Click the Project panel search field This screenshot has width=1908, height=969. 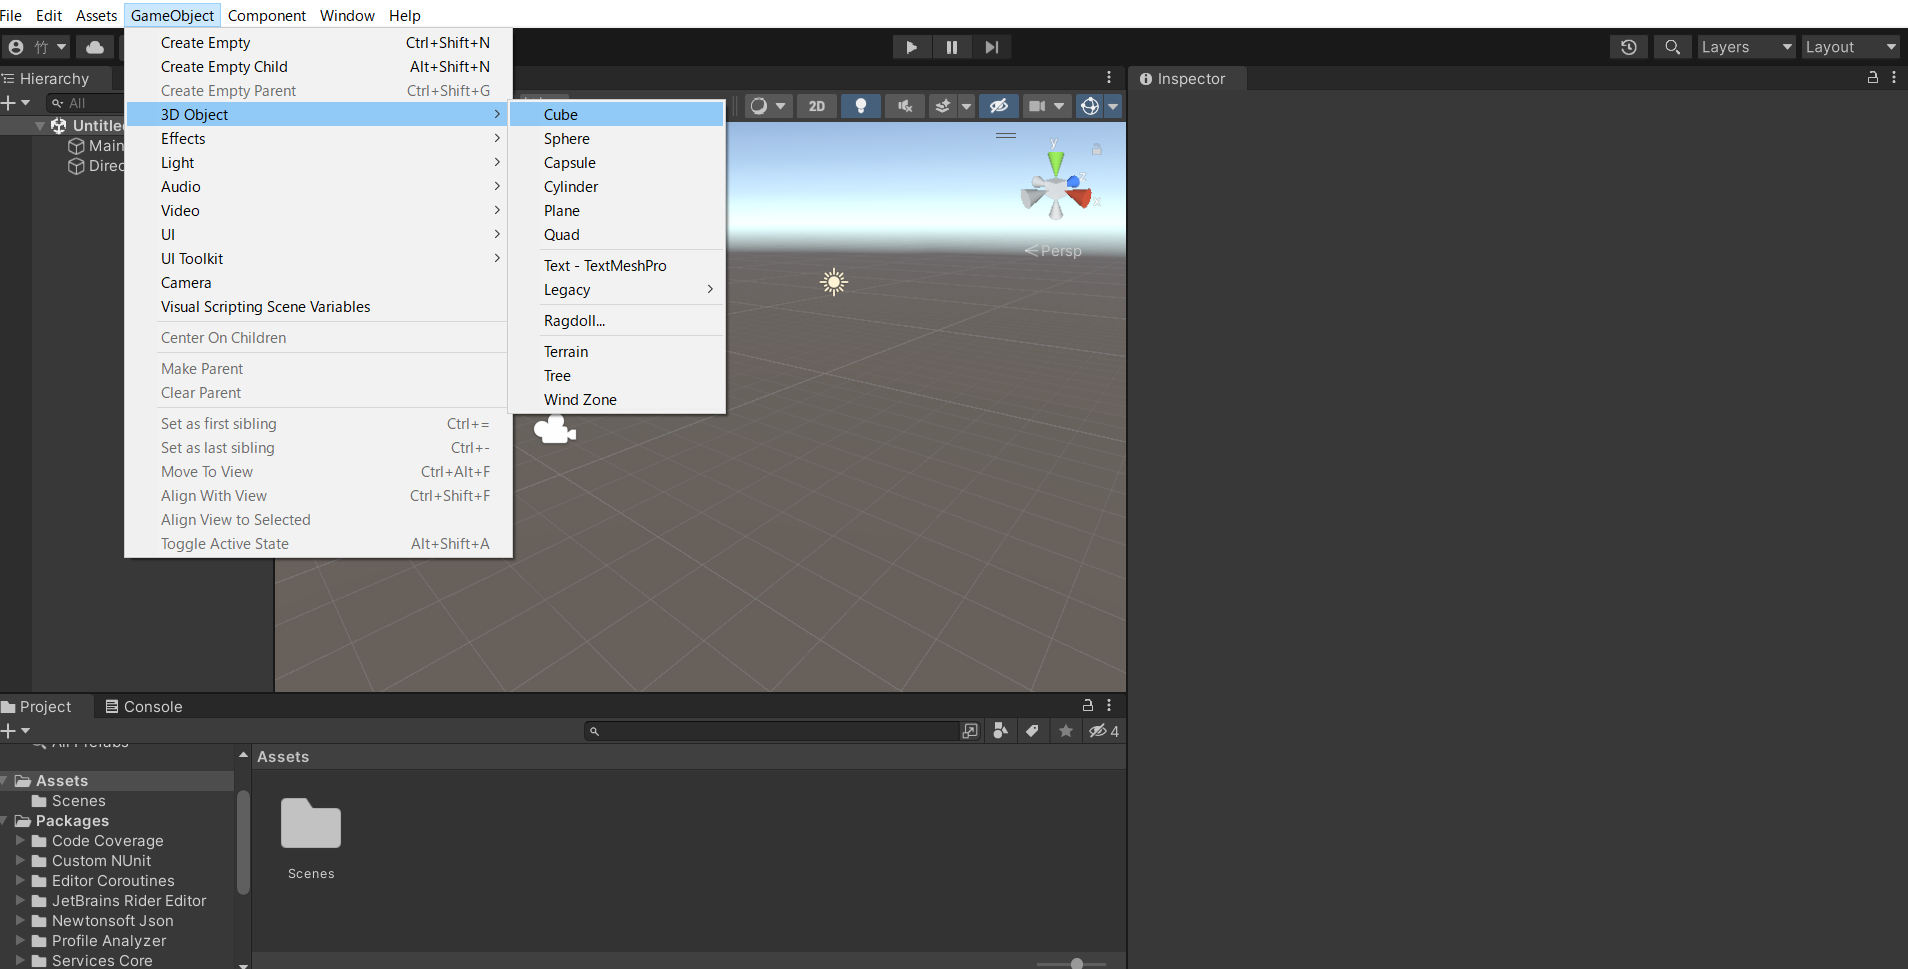pyautogui.click(x=772, y=731)
